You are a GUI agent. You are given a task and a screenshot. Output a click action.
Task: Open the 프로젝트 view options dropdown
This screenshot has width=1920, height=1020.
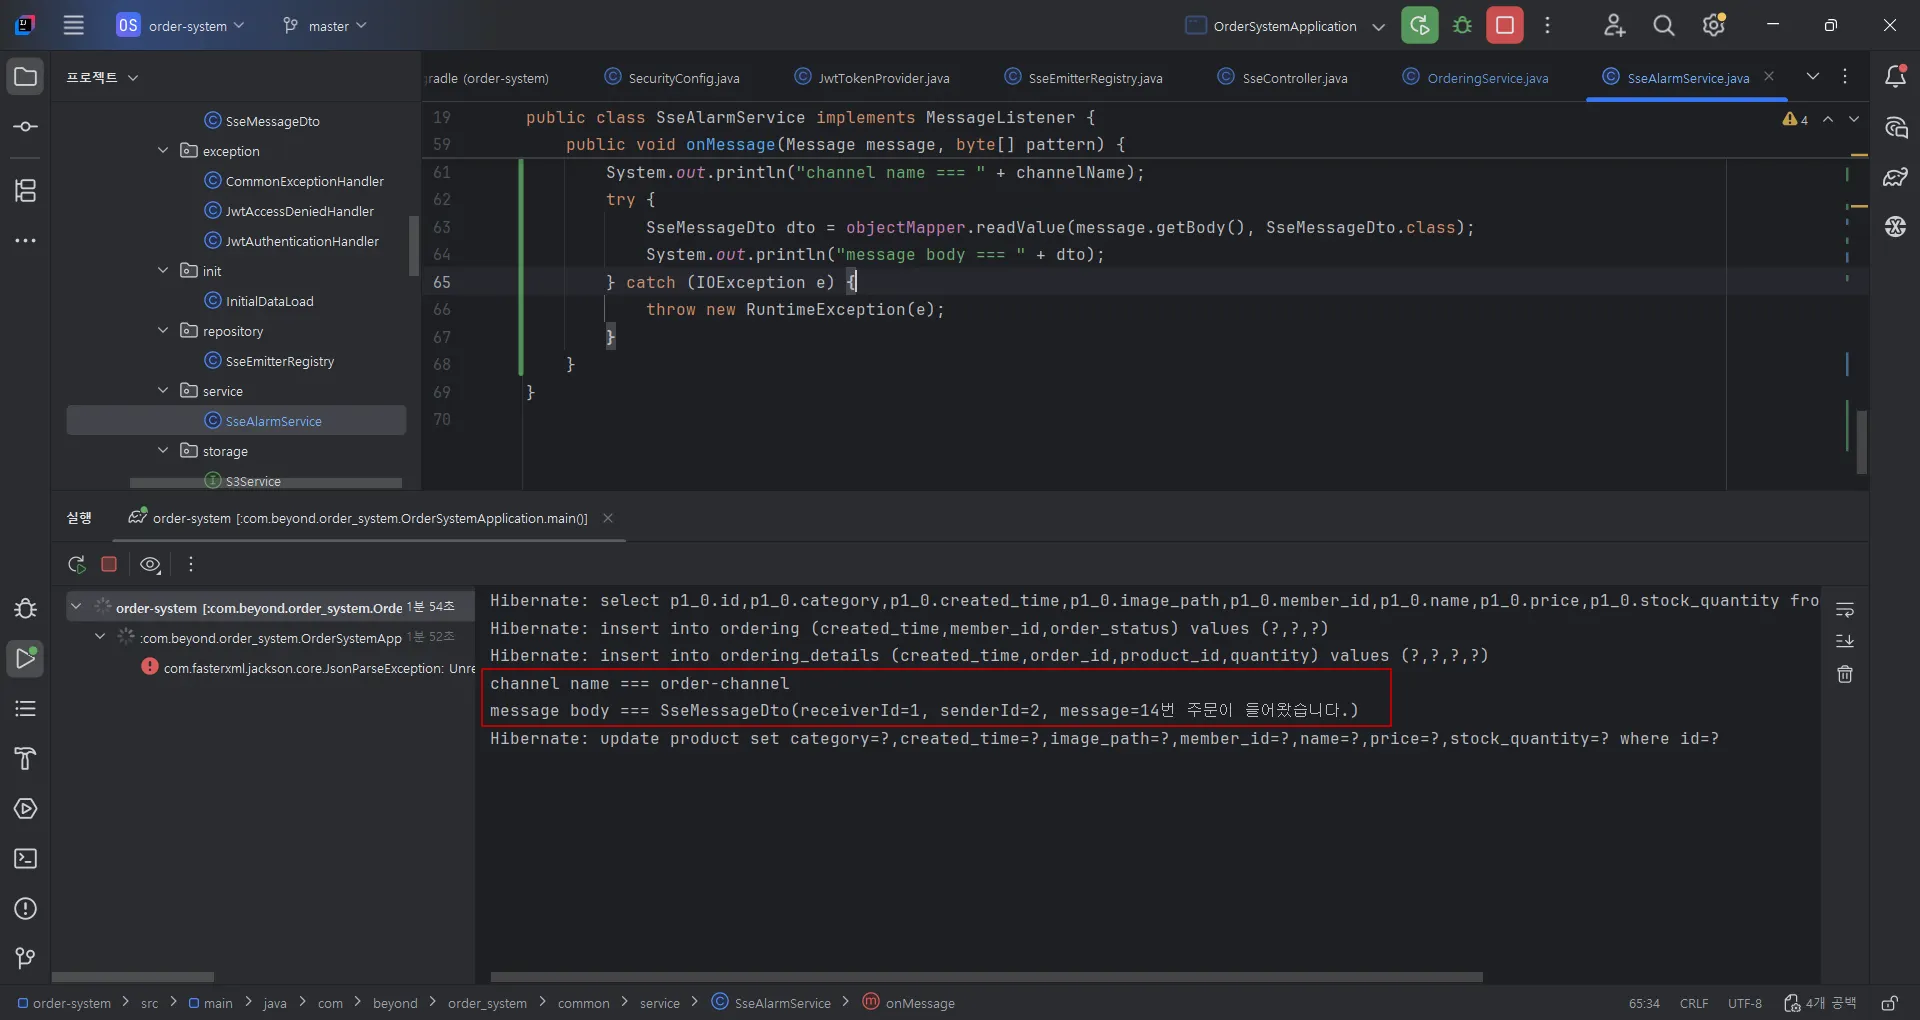pyautogui.click(x=102, y=77)
